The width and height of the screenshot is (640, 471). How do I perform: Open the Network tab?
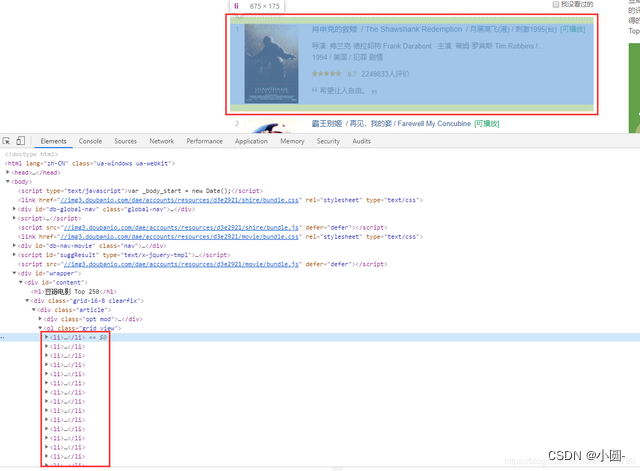pos(162,141)
